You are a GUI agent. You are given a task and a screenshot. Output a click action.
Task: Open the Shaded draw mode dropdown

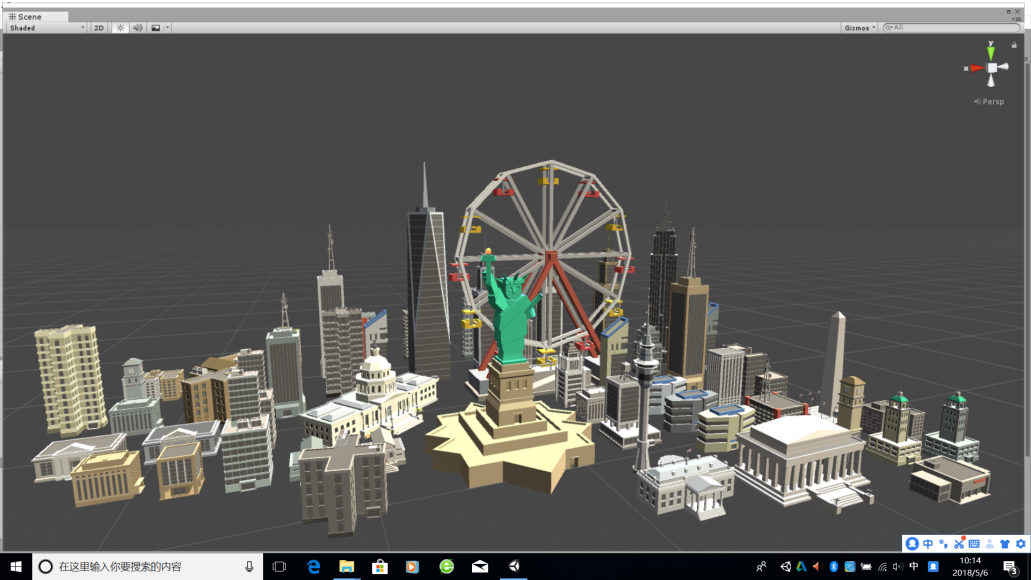tap(47, 28)
